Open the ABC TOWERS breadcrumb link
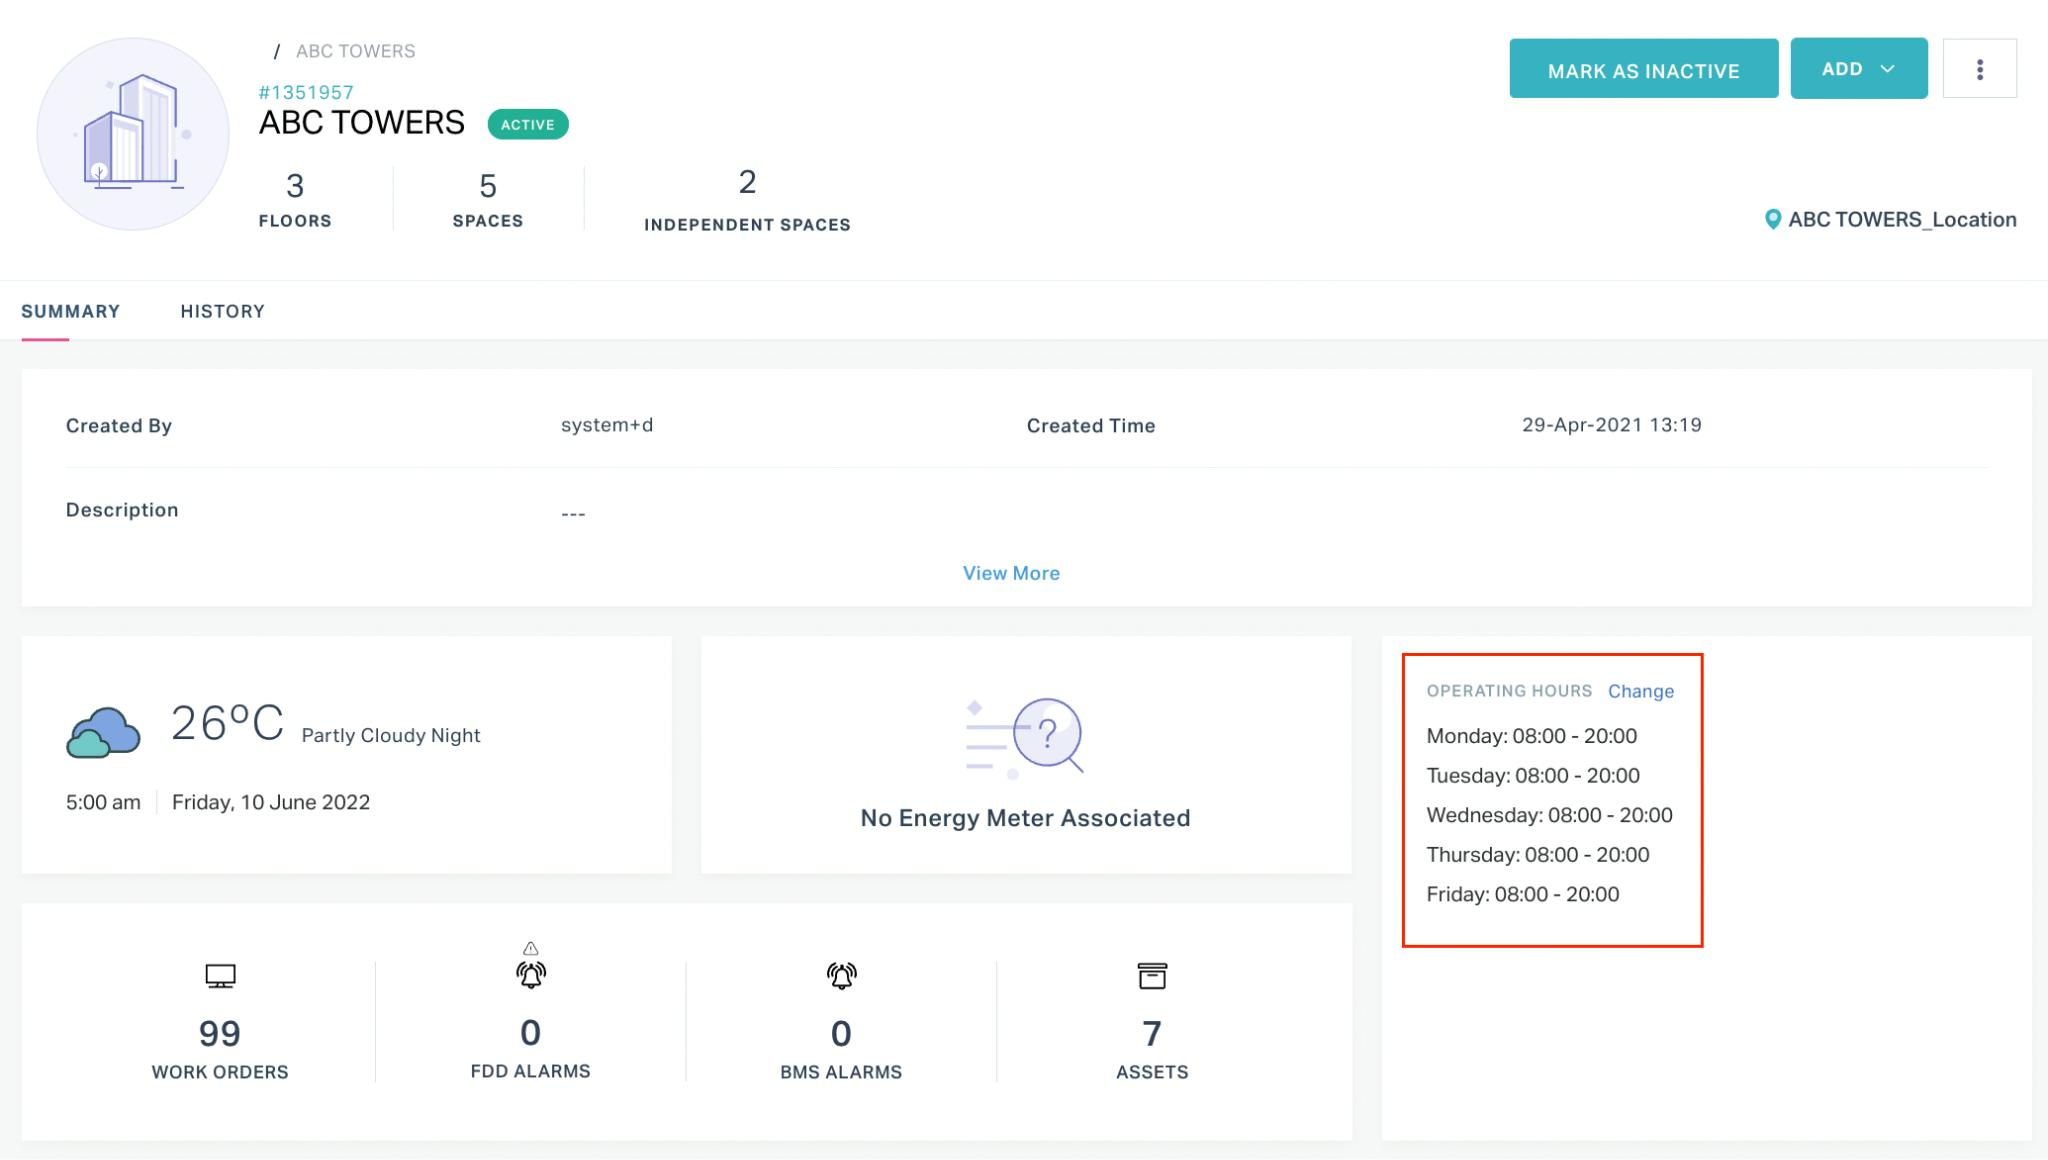The width and height of the screenshot is (2048, 1160). point(355,51)
